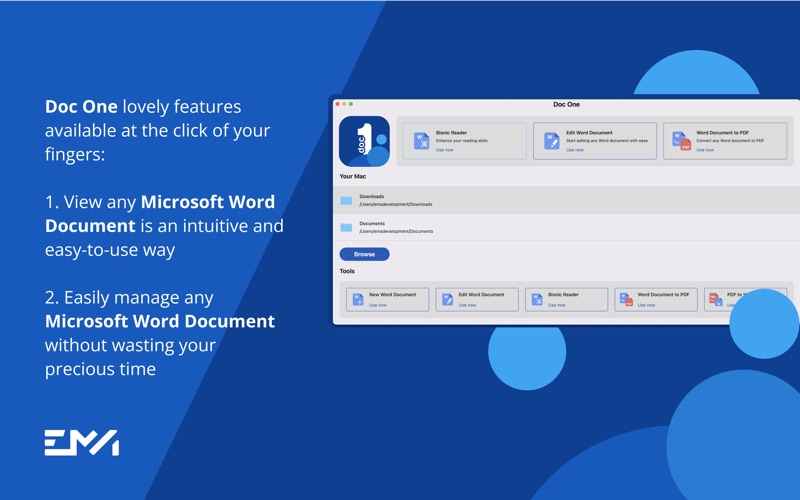800x500 pixels.
Task: Click the Edit Word Document title in the top banner
Action: pyautogui.click(x=589, y=133)
